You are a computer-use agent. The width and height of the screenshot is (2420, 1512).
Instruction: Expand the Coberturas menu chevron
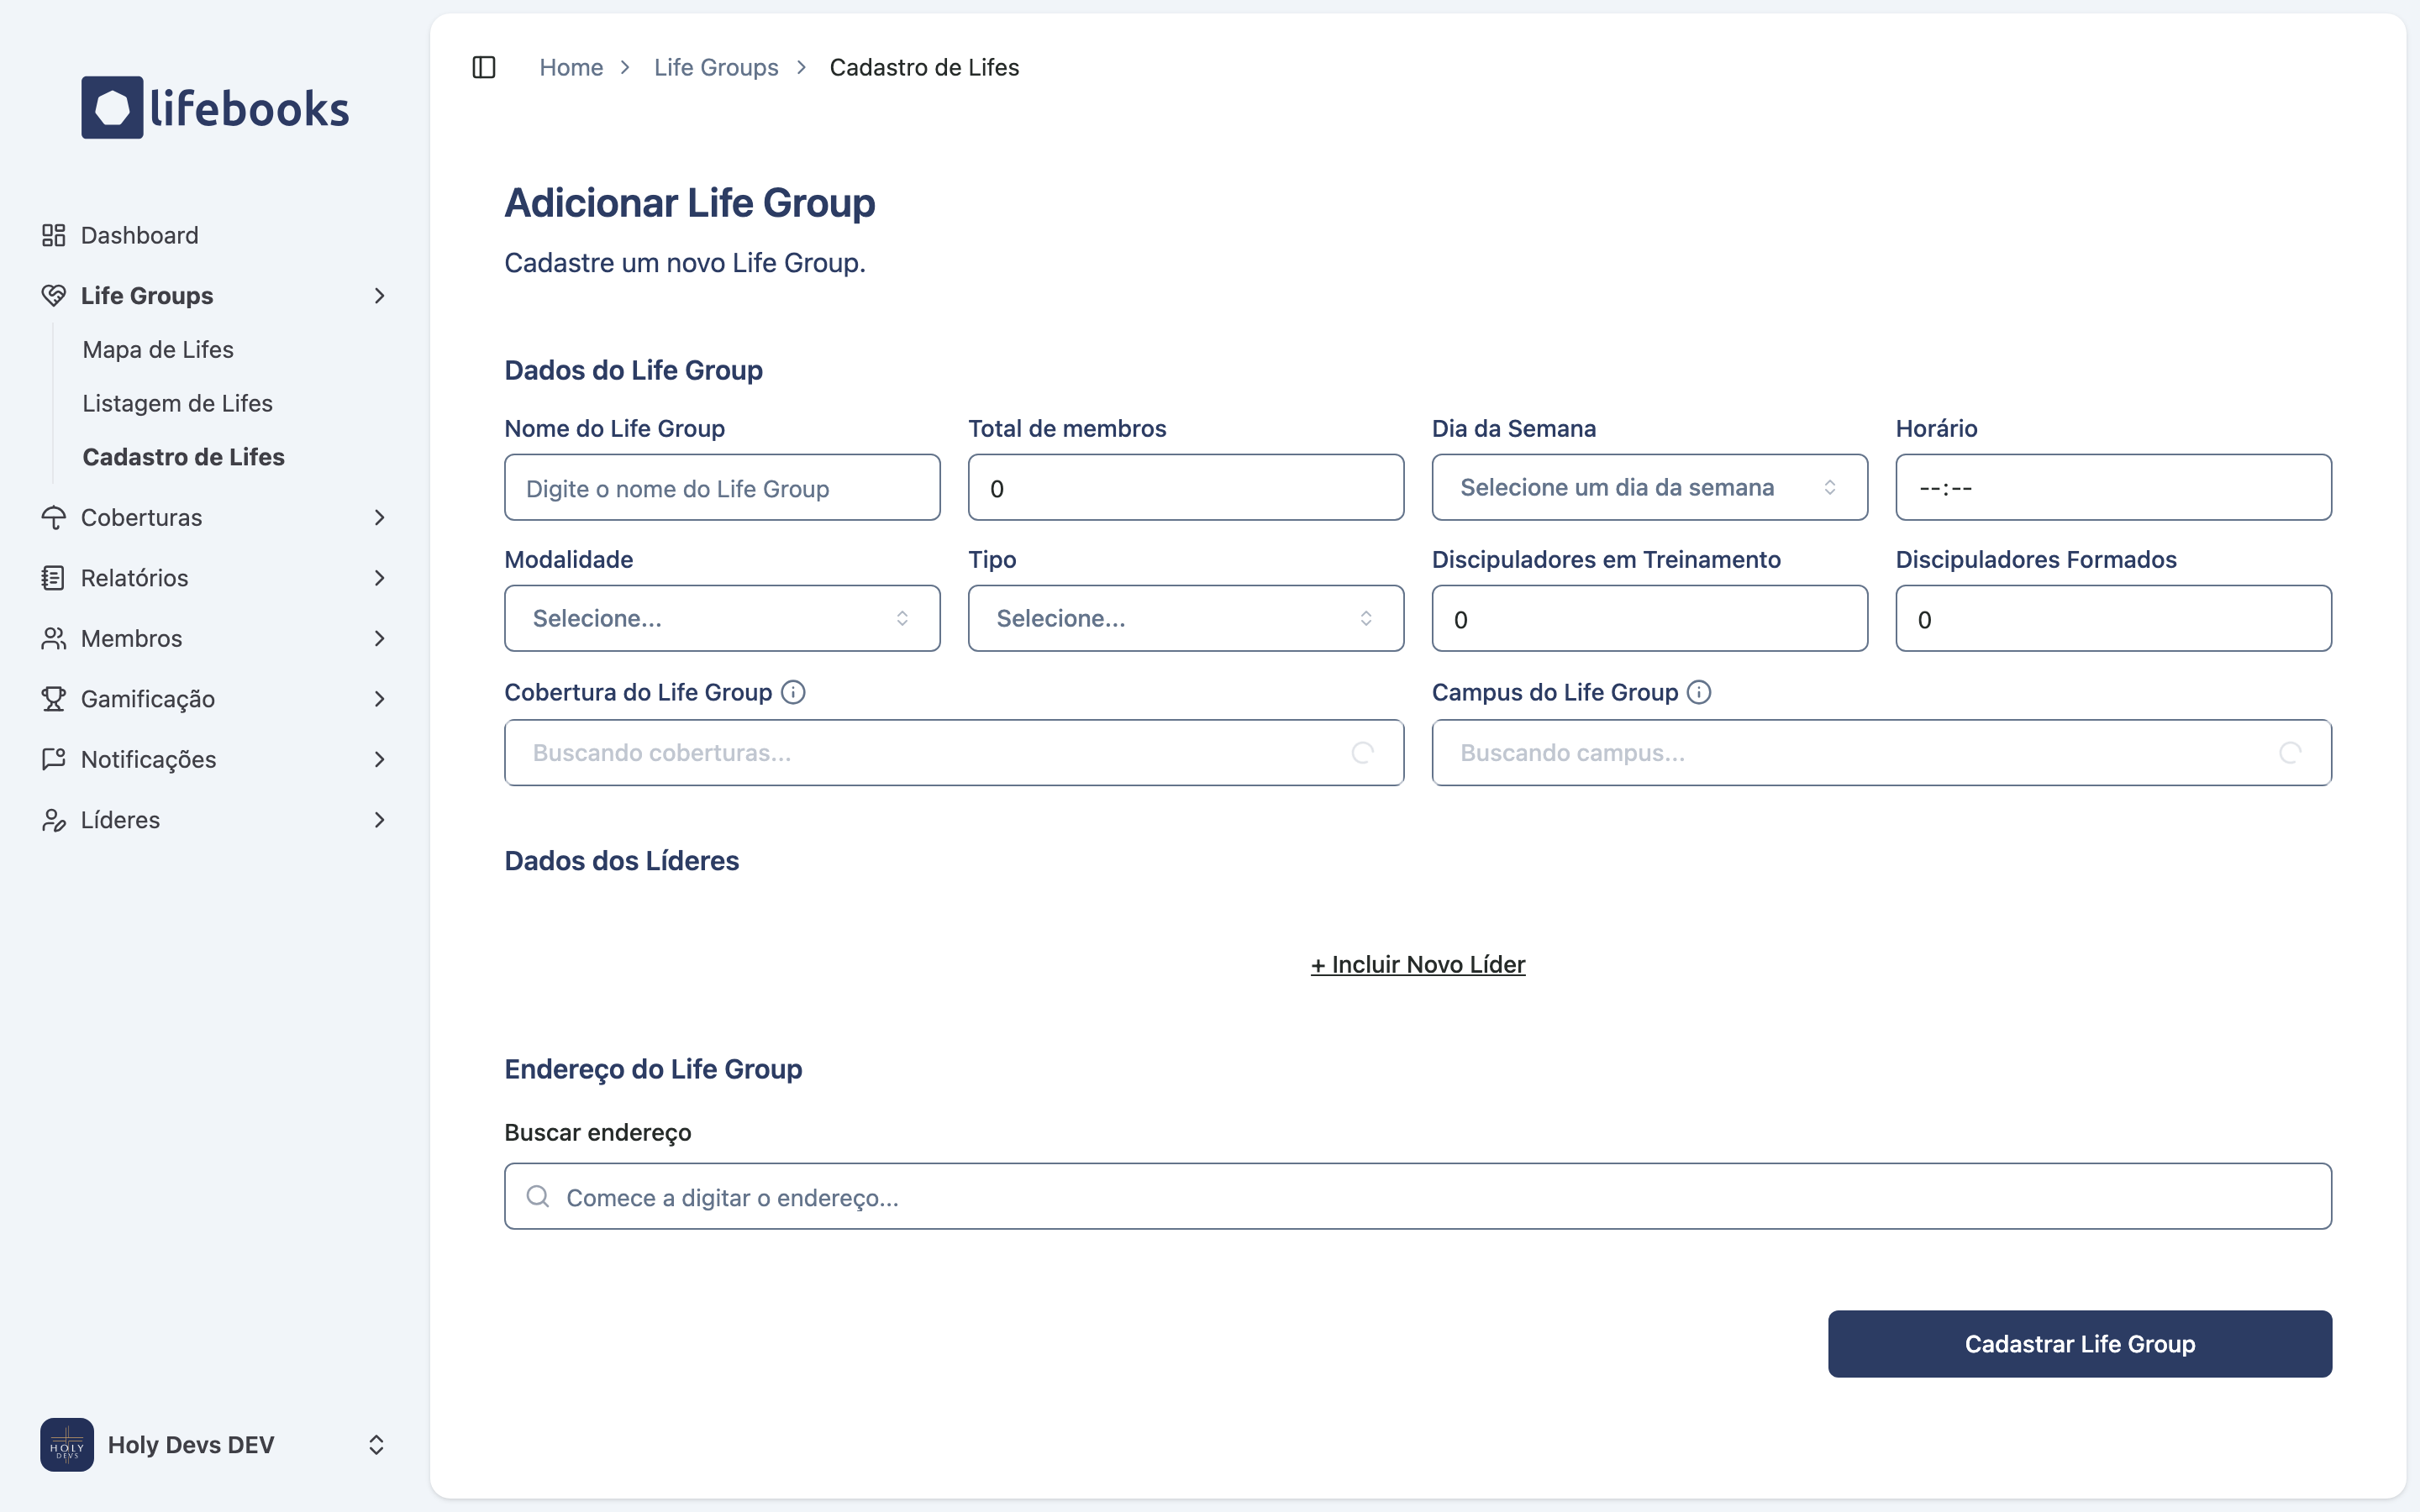point(379,517)
